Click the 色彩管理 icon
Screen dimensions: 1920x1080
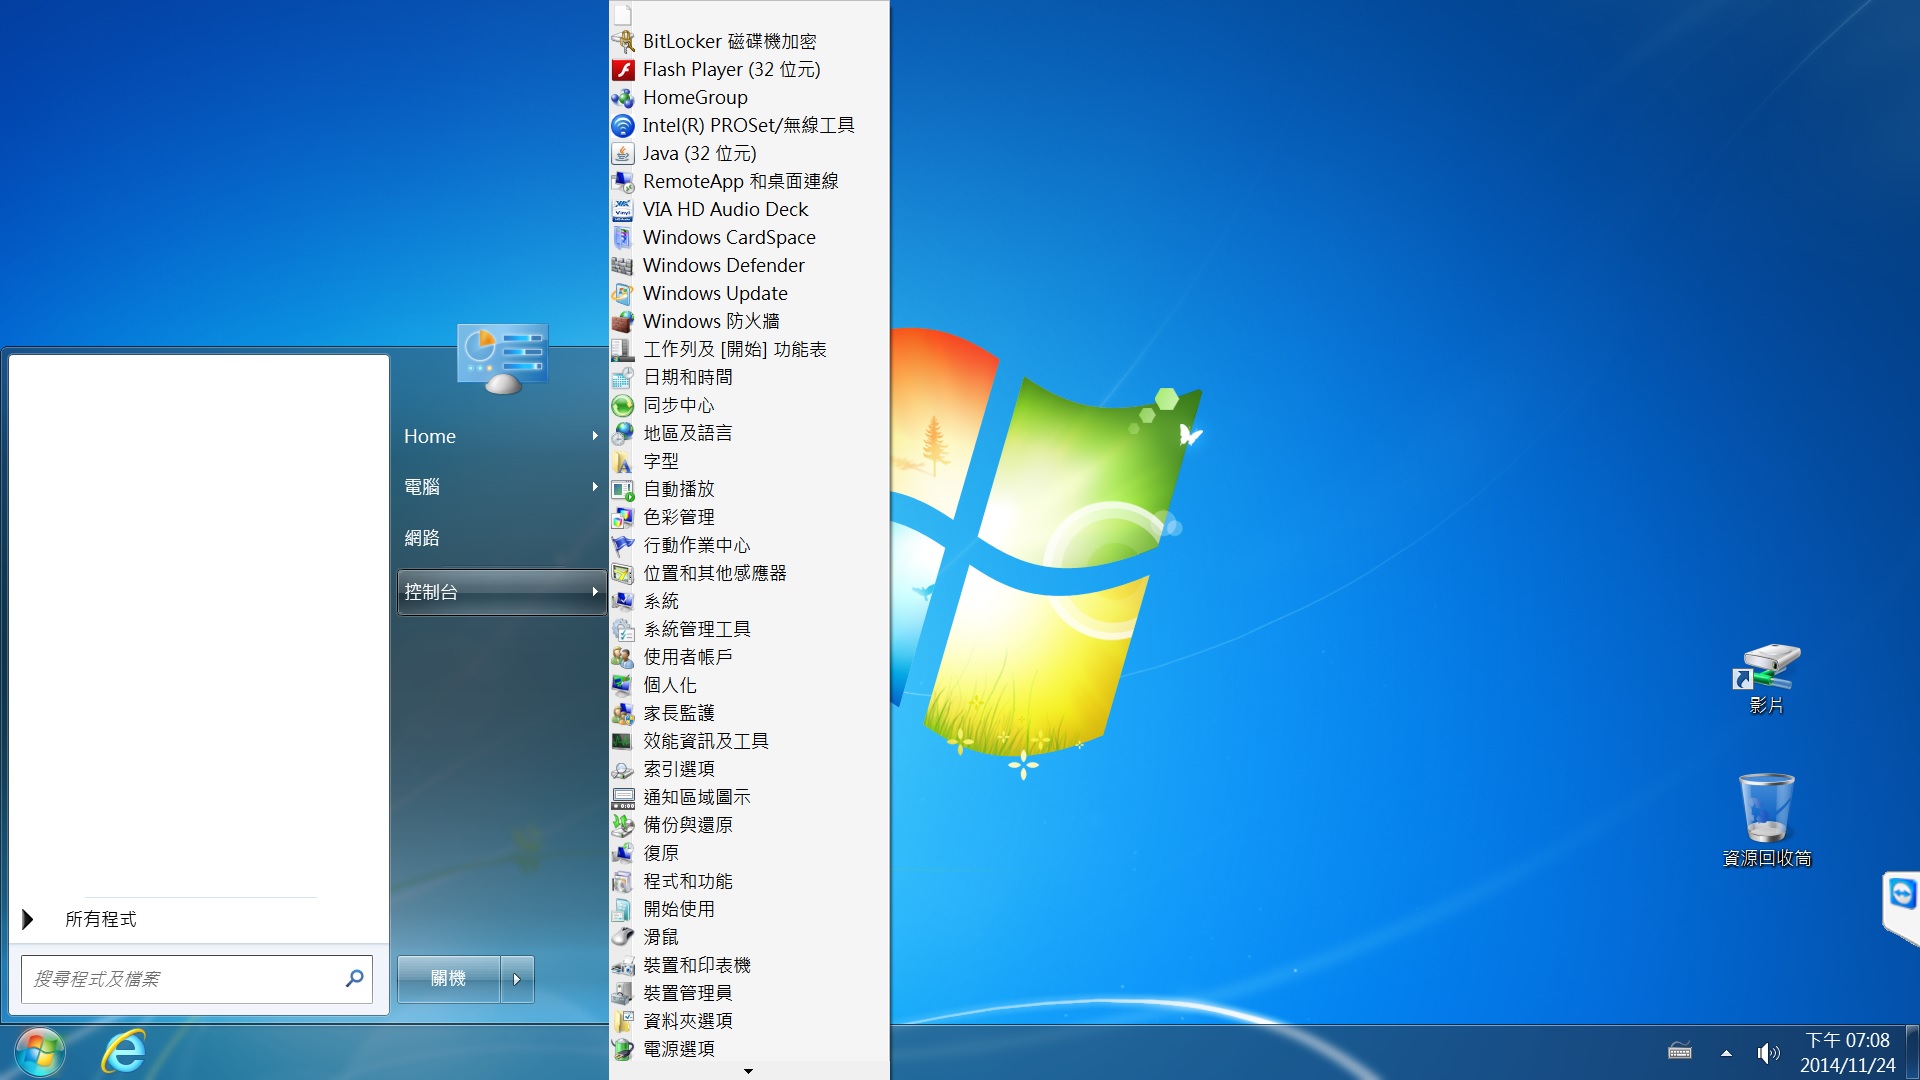[x=623, y=518]
